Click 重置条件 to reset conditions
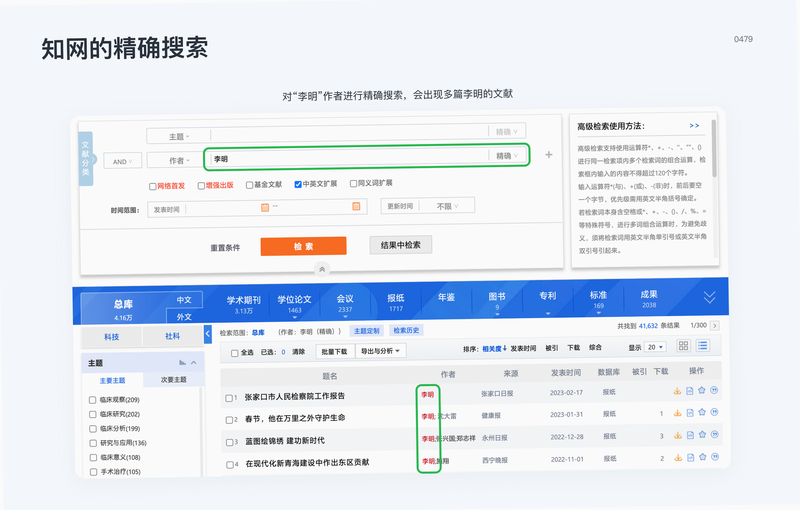The height and width of the screenshot is (510, 800). click(x=225, y=247)
